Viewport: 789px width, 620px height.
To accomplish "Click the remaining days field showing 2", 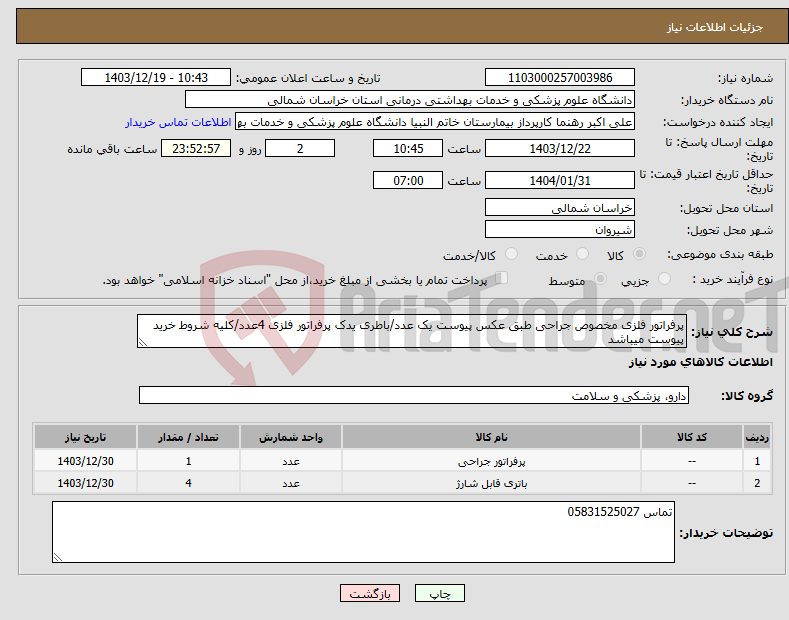I will pyautogui.click(x=300, y=148).
